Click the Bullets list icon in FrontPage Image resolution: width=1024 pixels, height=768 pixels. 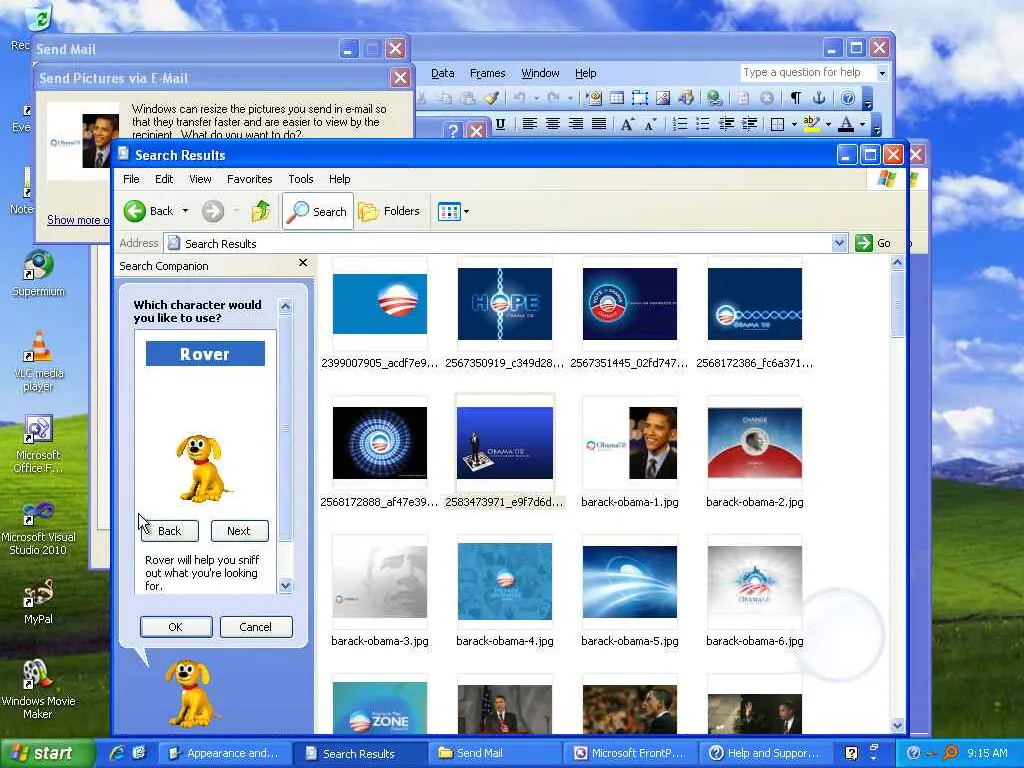click(x=703, y=124)
